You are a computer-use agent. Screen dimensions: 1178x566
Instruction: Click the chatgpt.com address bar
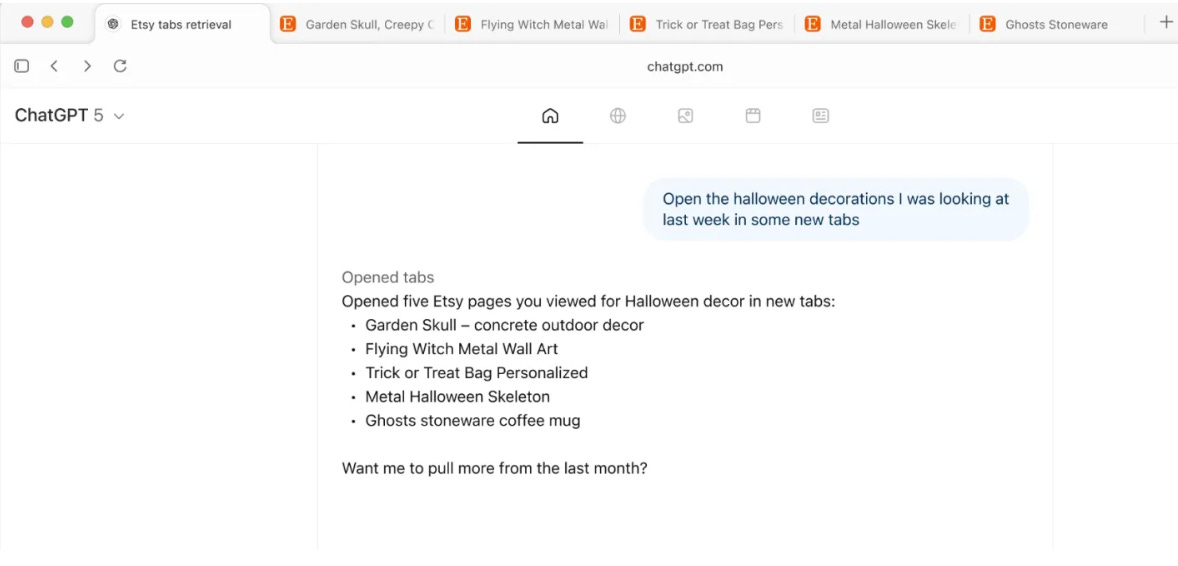(684, 66)
